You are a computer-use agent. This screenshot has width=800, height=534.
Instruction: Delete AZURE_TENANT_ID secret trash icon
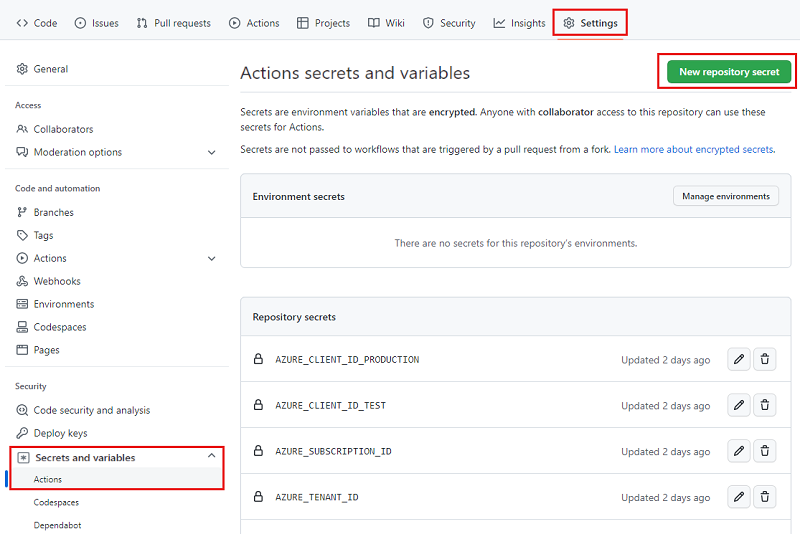point(764,497)
